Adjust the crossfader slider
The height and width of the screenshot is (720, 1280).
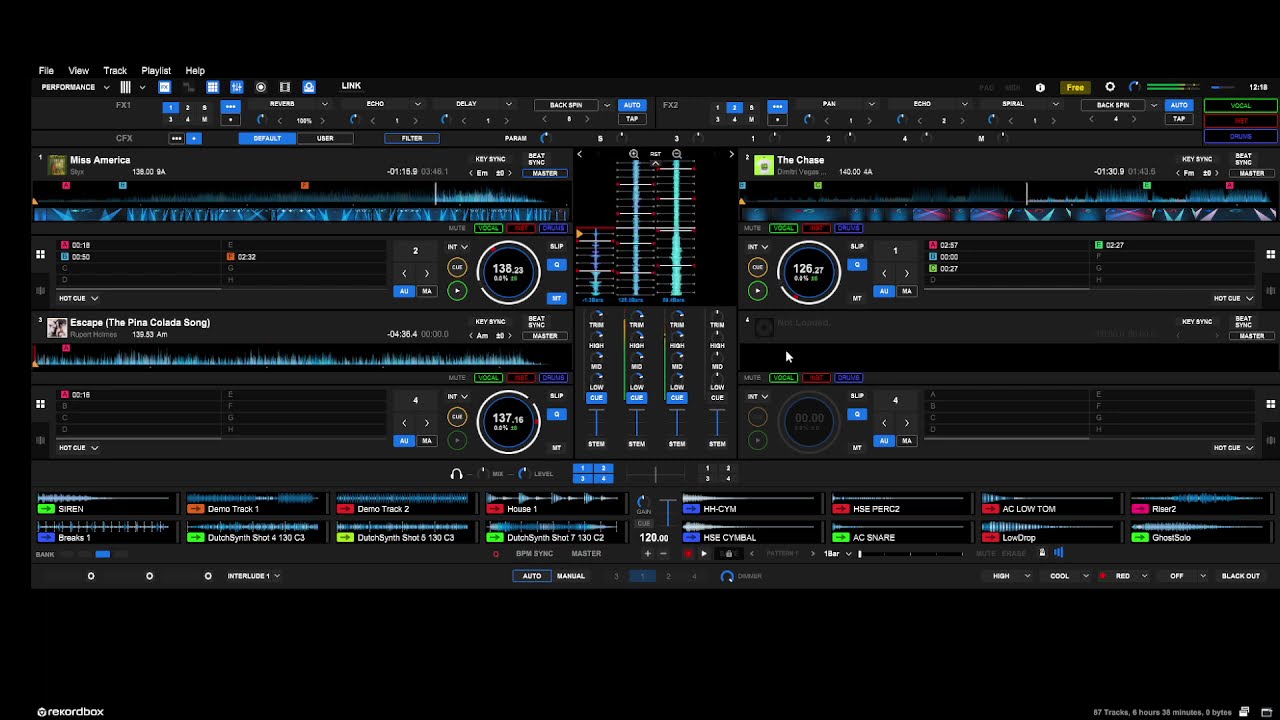click(x=656, y=474)
